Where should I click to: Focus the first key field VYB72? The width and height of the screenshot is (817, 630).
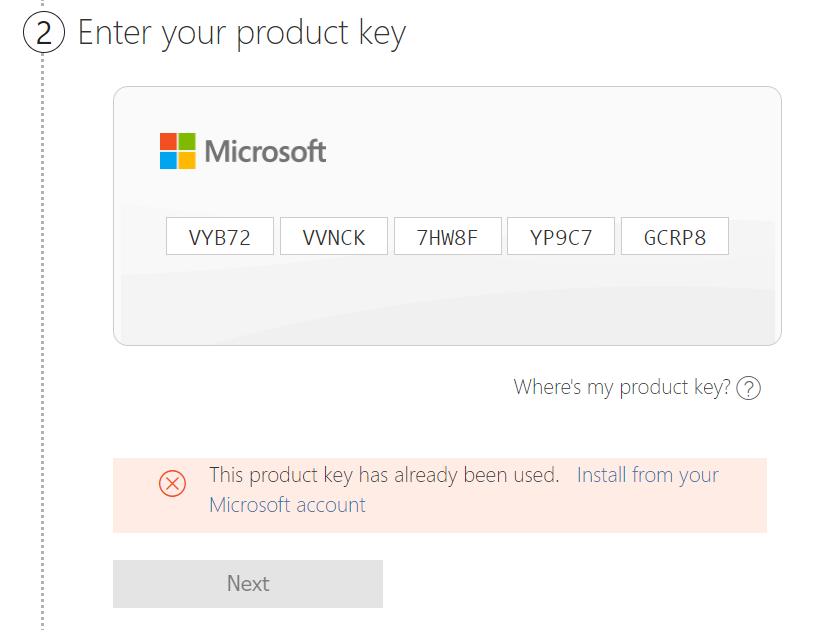click(x=220, y=238)
